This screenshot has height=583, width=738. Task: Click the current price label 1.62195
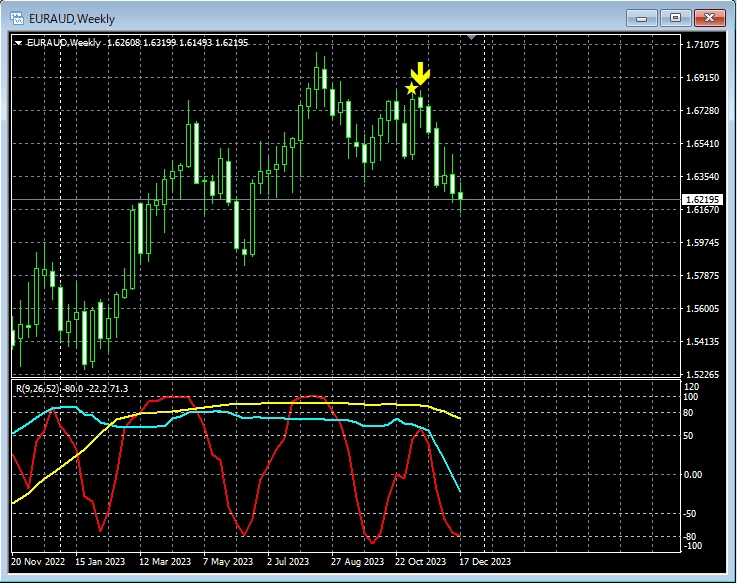[x=700, y=199]
